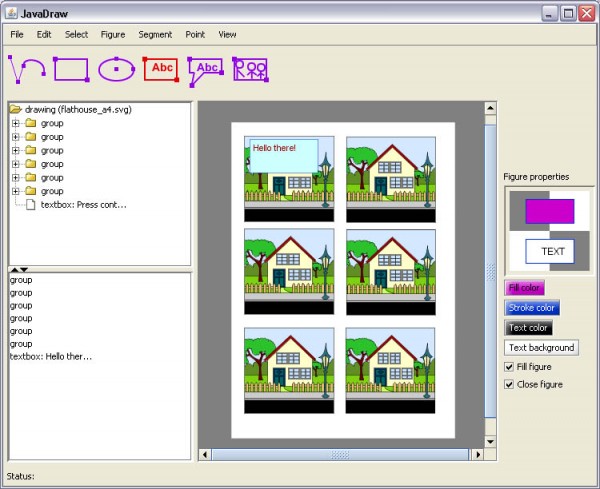Image resolution: width=600 pixels, height=489 pixels.
Task: Click the canvas vertical scrollbar down arrow
Action: pyautogui.click(x=490, y=441)
